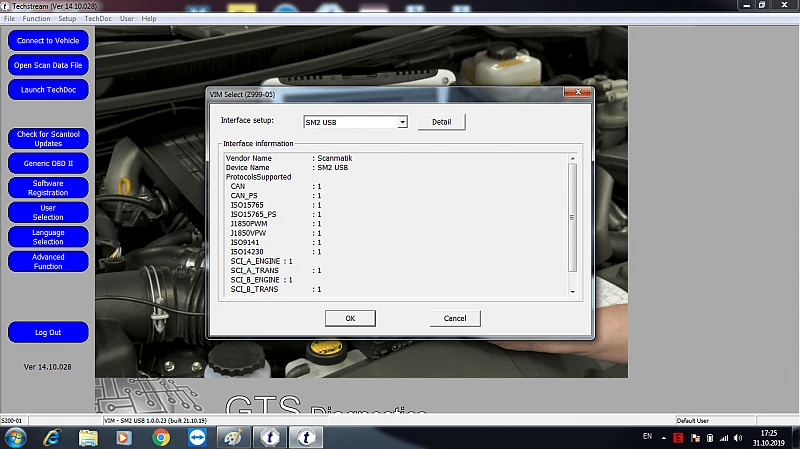Confirm VIM Select with OK
This screenshot has width=800, height=449.
point(350,318)
